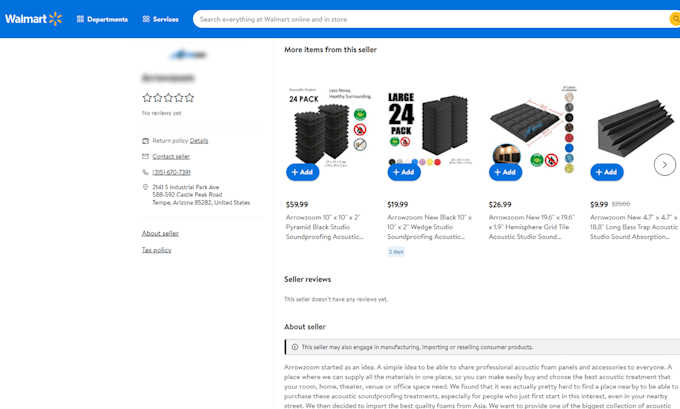This screenshot has width=680, height=409.
Task: Click the seller star rating
Action: (168, 98)
